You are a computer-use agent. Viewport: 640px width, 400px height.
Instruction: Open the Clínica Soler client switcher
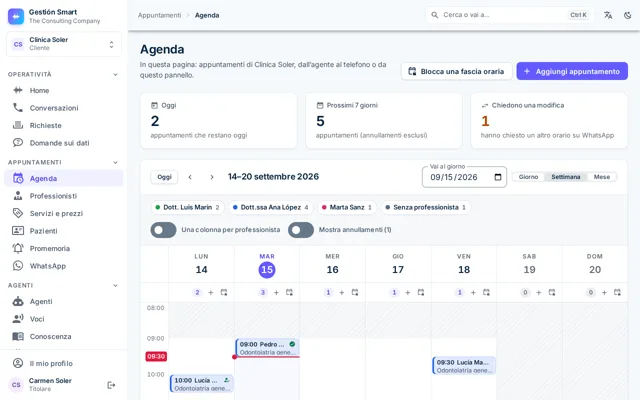64,44
